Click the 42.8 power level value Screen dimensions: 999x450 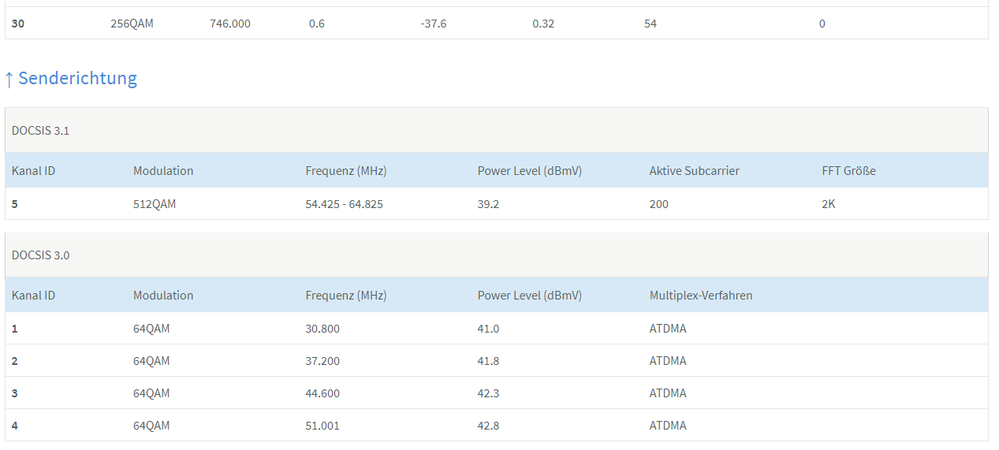coord(489,425)
